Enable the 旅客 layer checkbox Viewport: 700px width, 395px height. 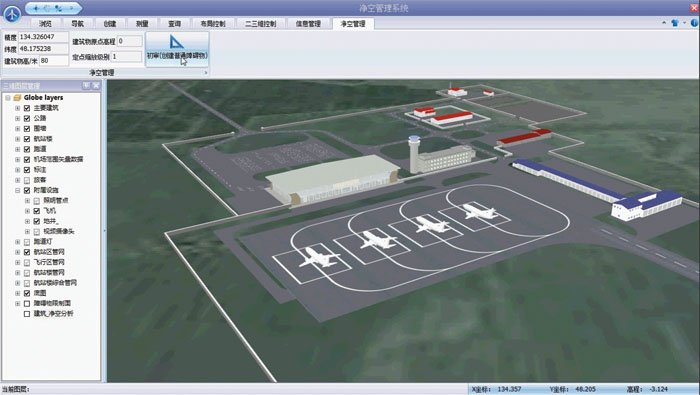27,180
